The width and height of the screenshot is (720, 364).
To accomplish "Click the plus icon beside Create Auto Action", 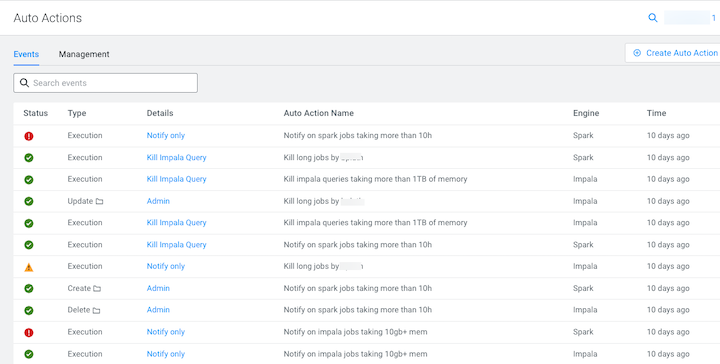I will click(x=637, y=53).
